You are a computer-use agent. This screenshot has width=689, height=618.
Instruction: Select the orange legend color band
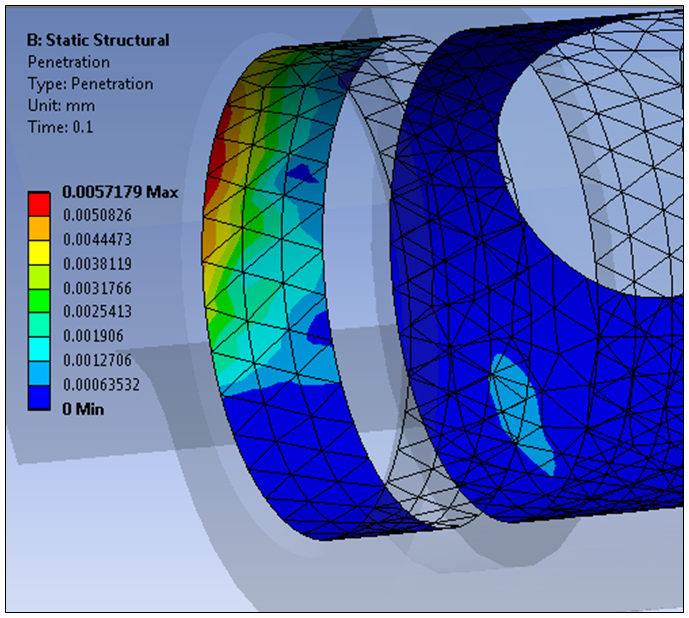coord(38,228)
